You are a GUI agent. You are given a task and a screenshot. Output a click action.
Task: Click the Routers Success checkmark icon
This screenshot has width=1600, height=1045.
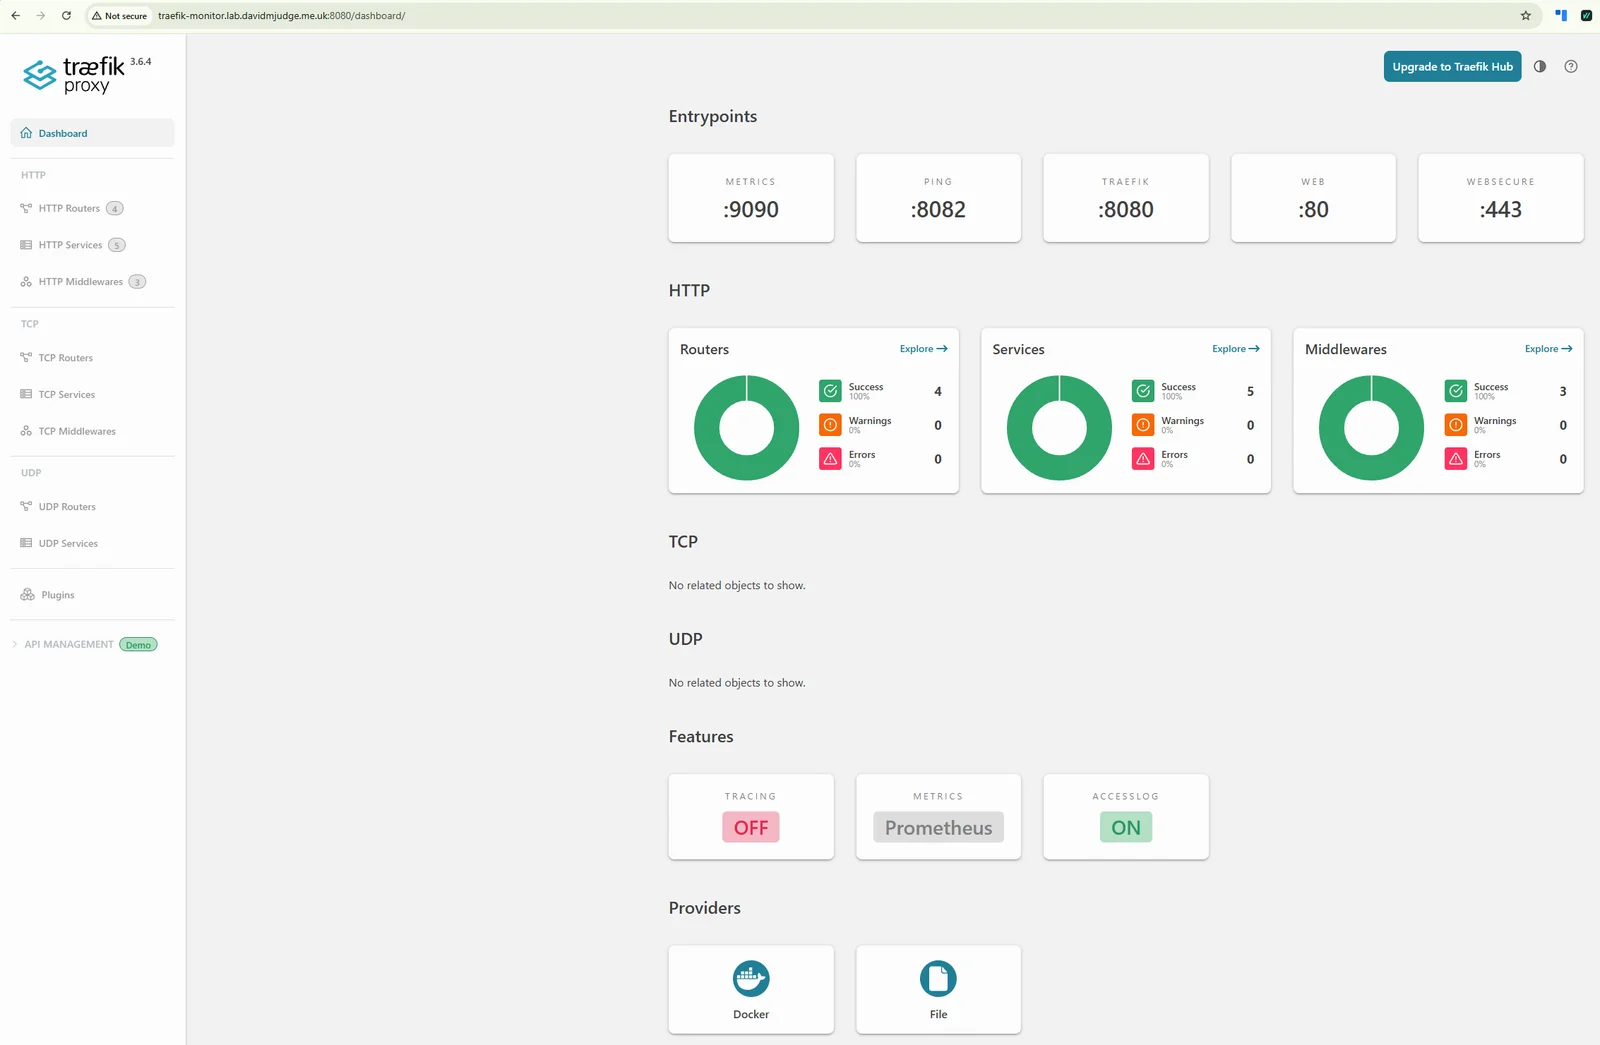(830, 391)
